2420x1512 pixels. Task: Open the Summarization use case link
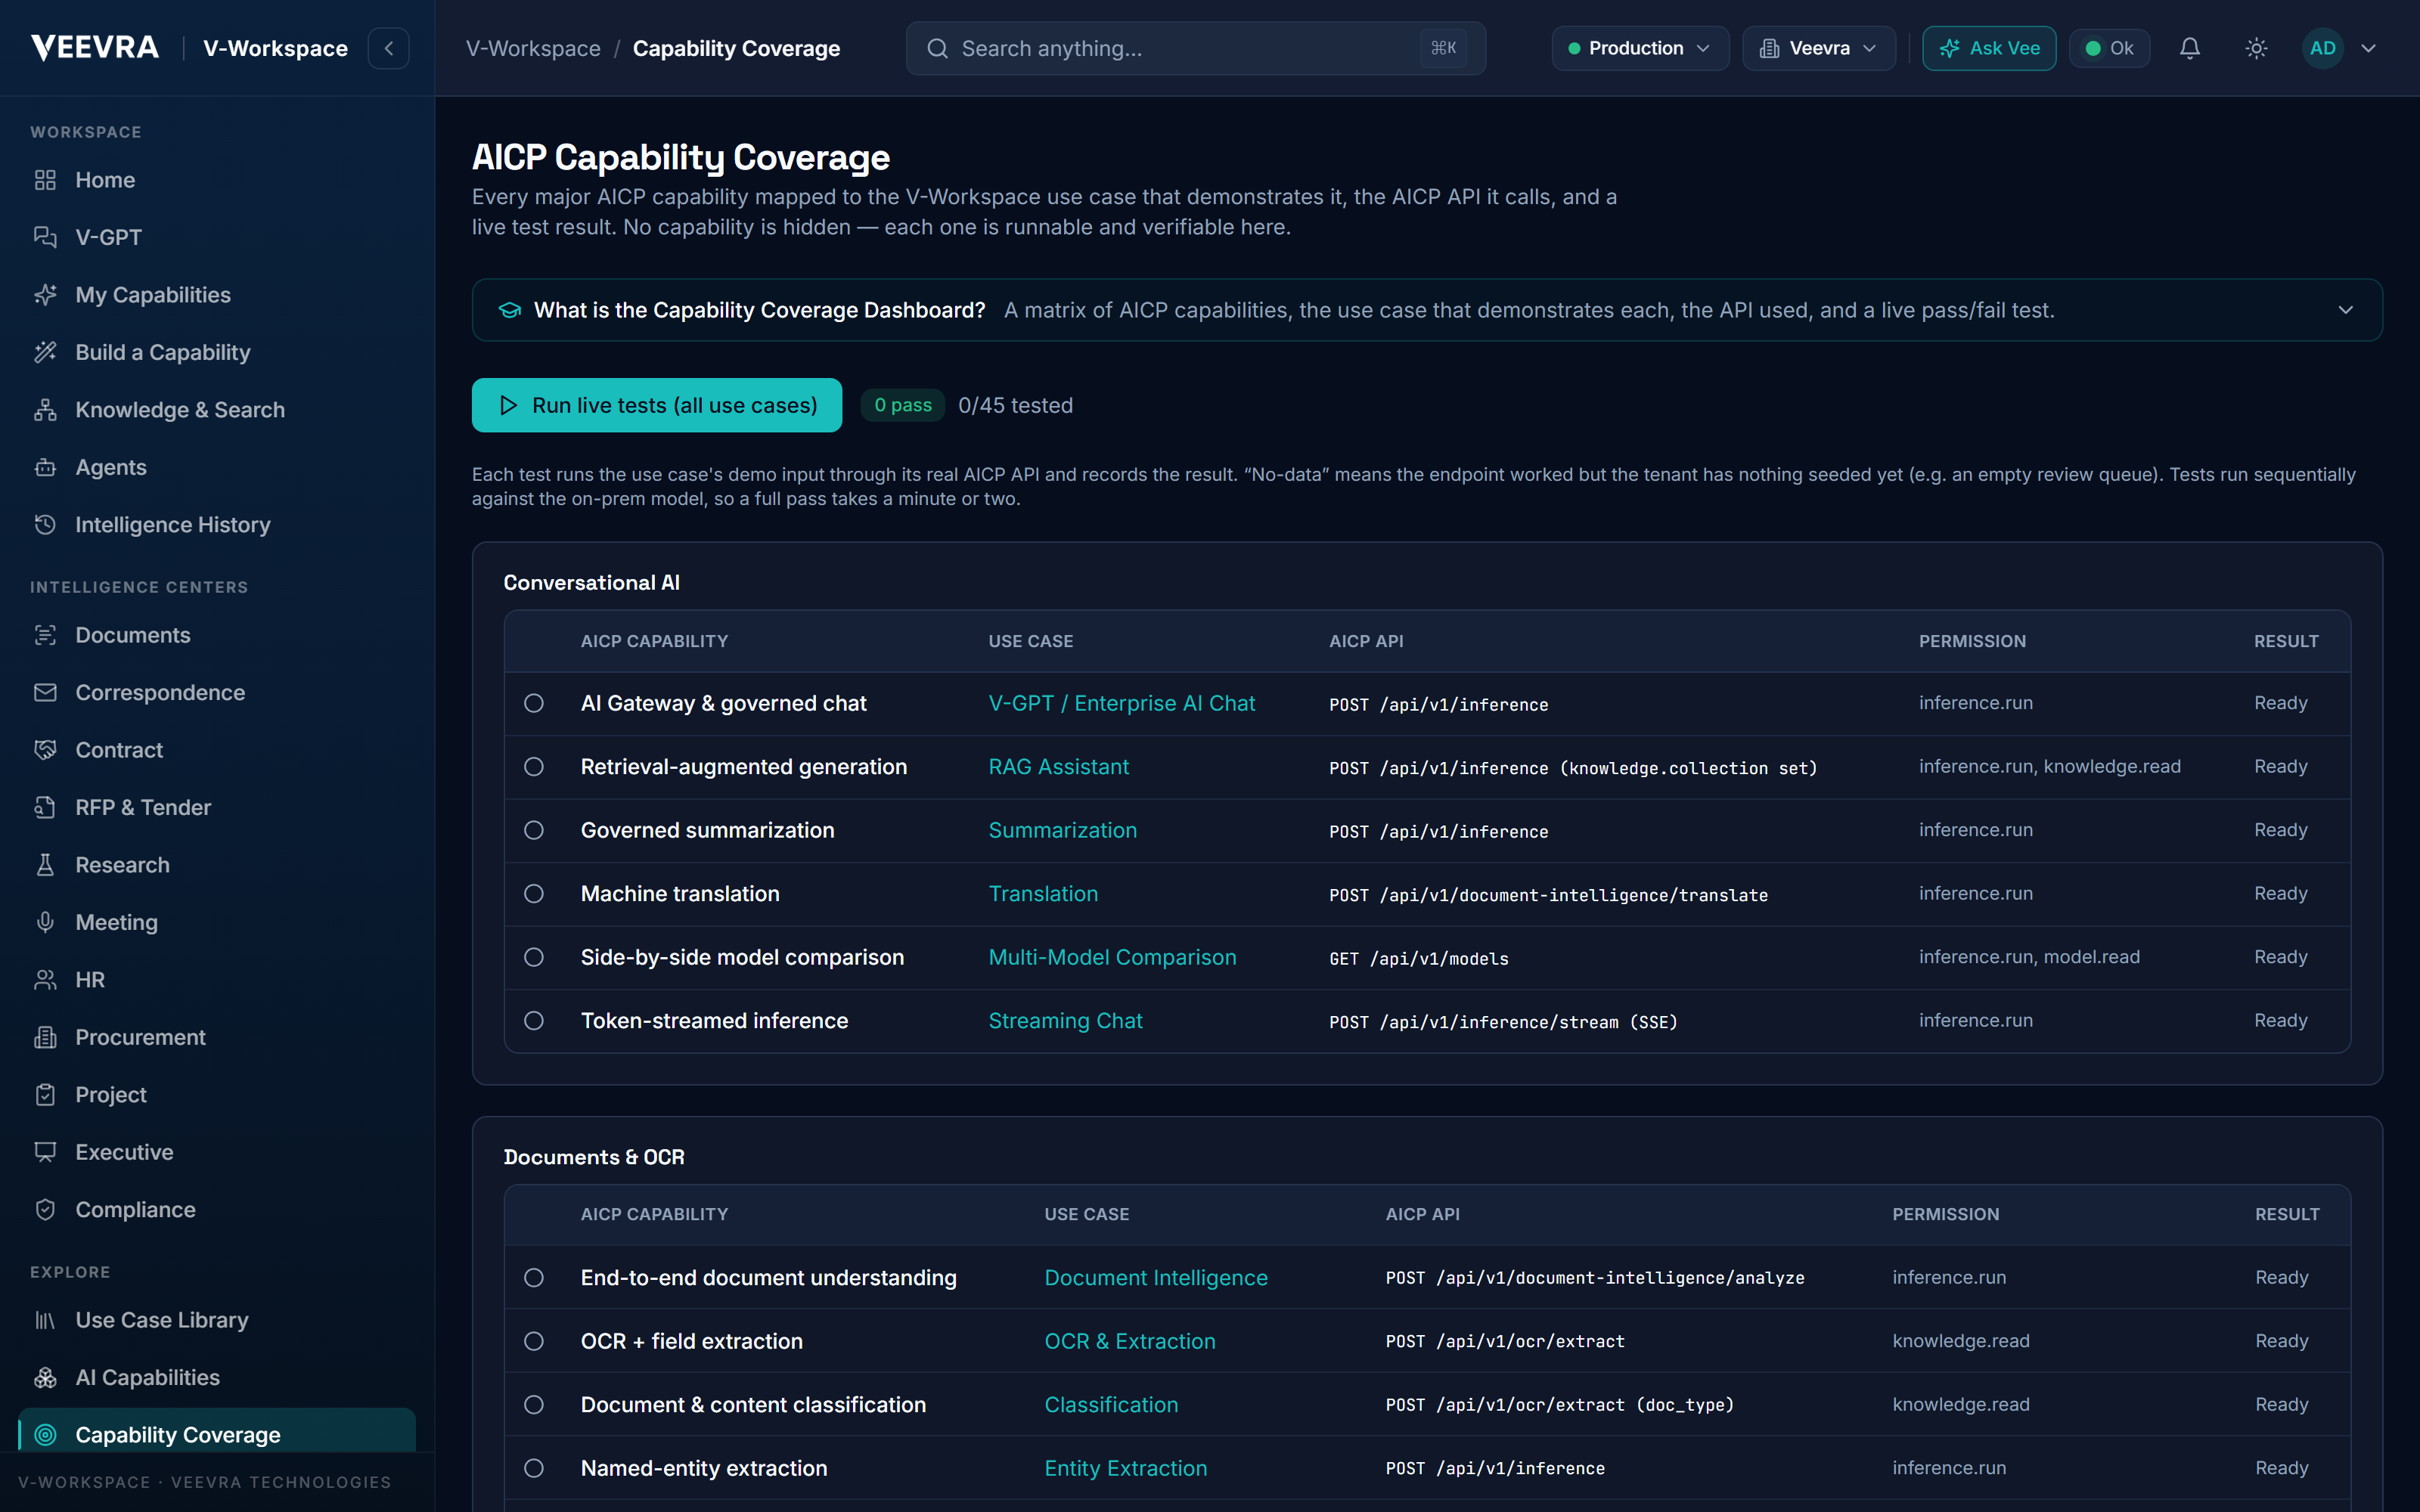[x=1063, y=830]
